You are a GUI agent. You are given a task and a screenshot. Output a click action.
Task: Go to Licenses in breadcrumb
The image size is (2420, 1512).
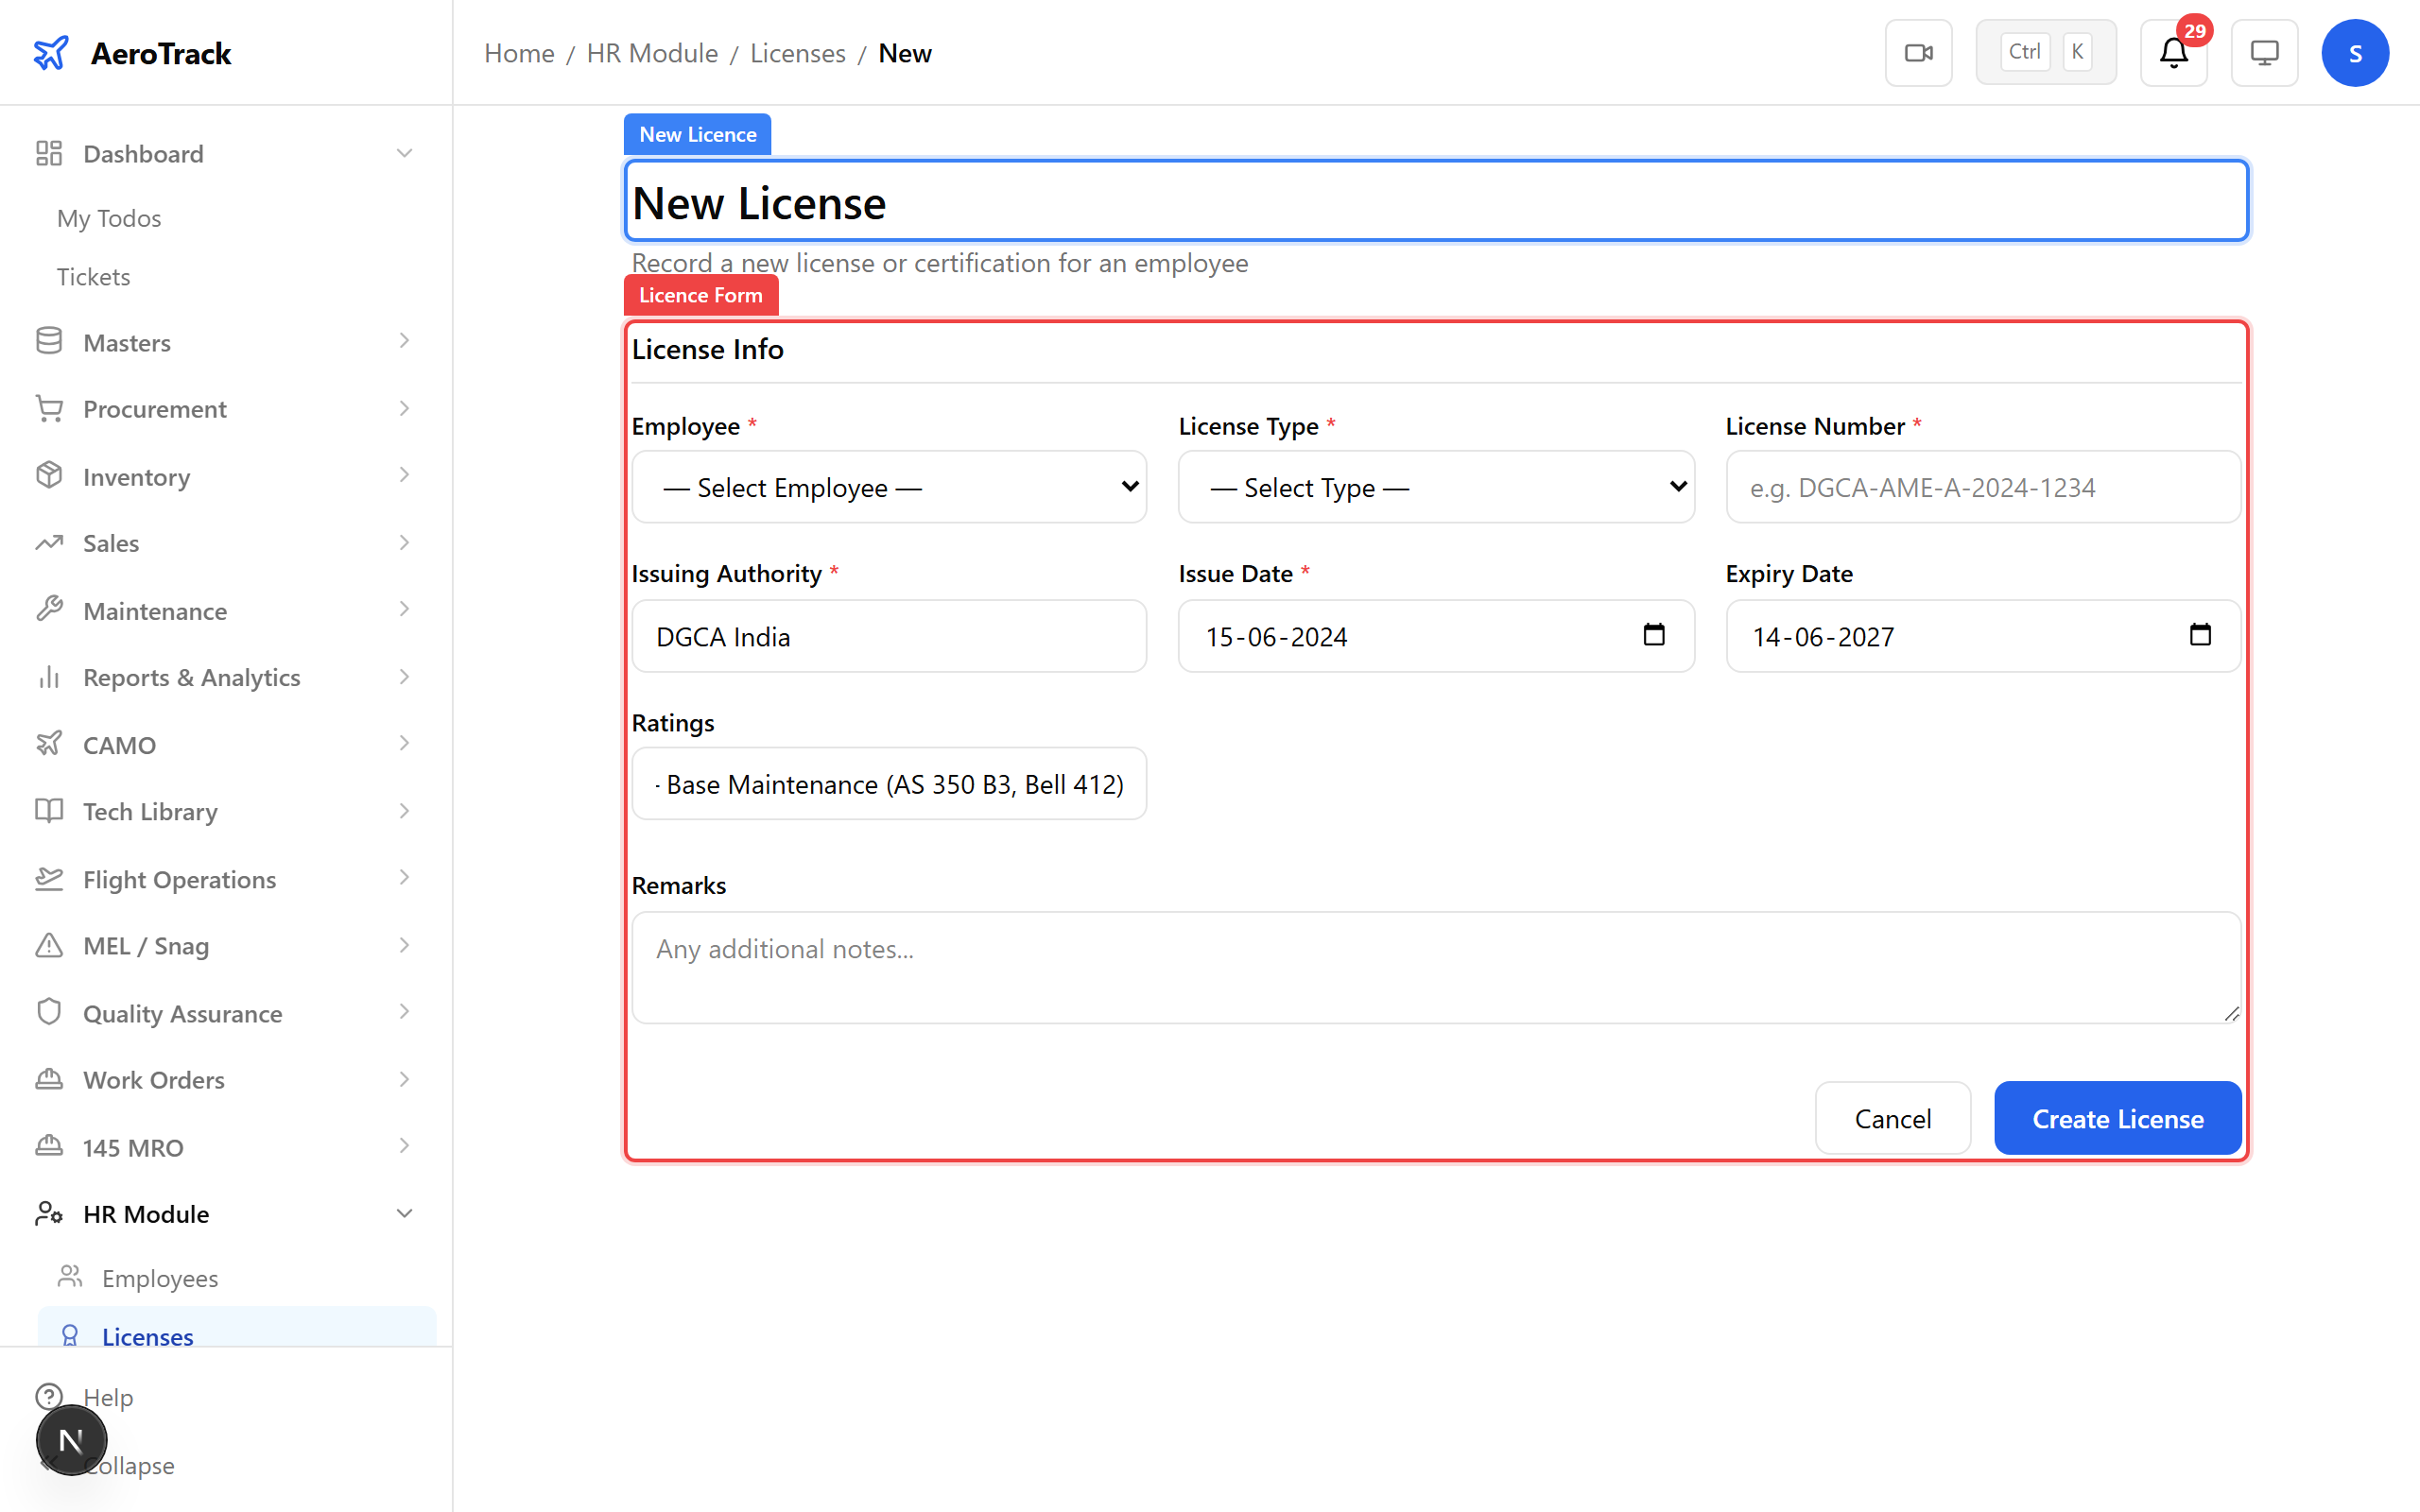pos(797,52)
